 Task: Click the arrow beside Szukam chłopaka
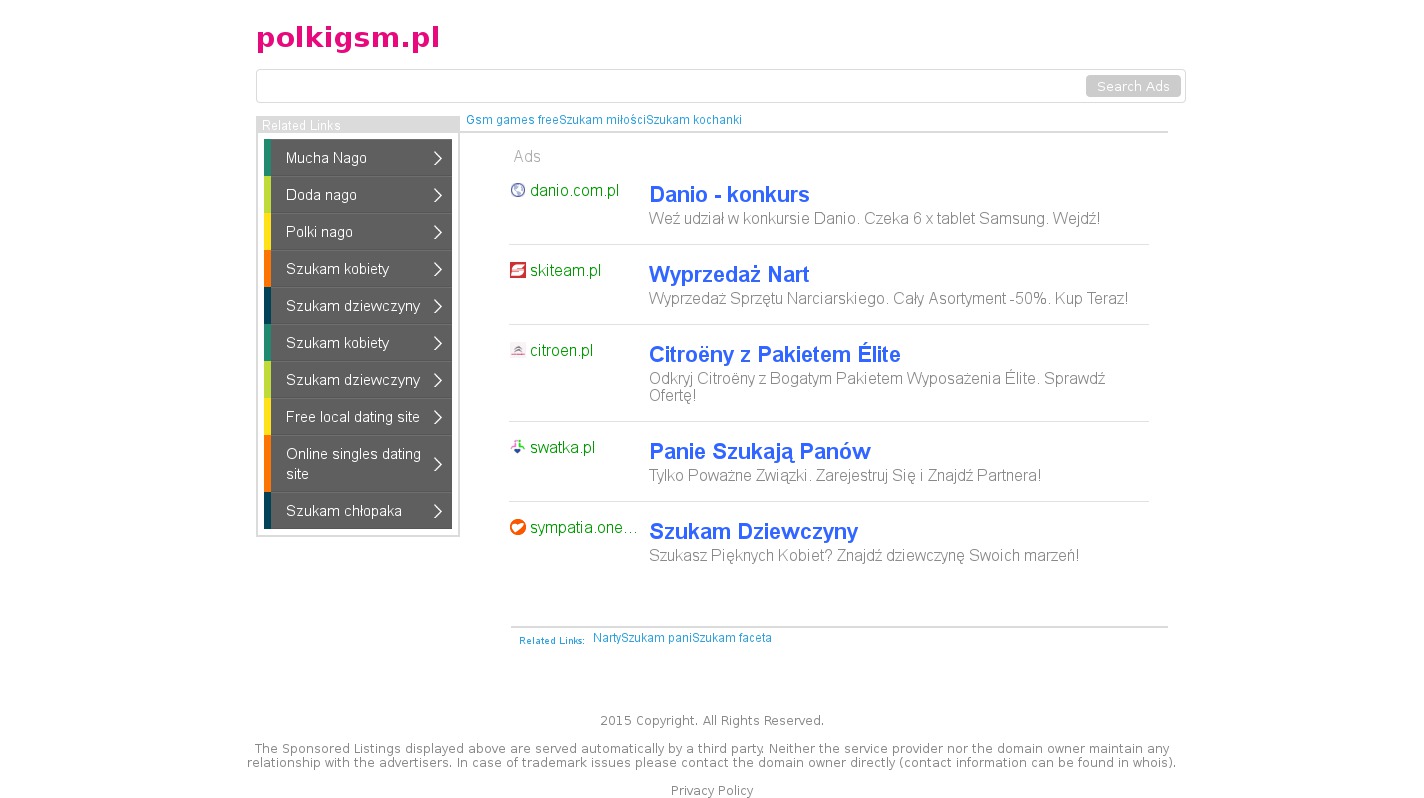click(438, 511)
